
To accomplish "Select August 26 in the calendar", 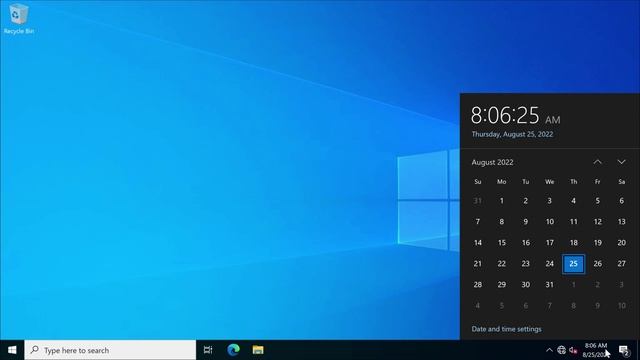I will [x=598, y=264].
